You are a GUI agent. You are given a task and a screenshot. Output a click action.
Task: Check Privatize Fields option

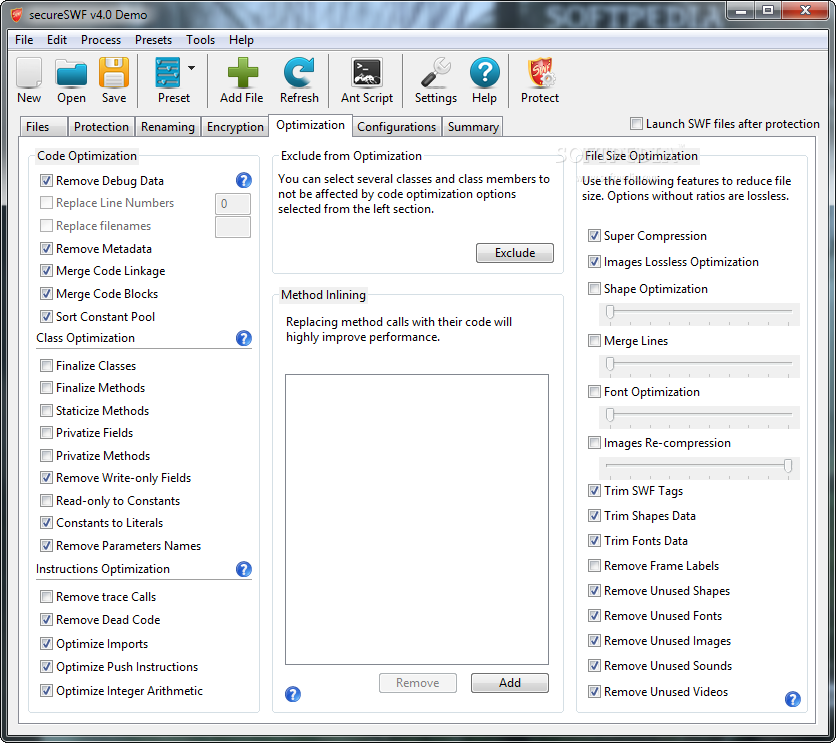coord(46,433)
